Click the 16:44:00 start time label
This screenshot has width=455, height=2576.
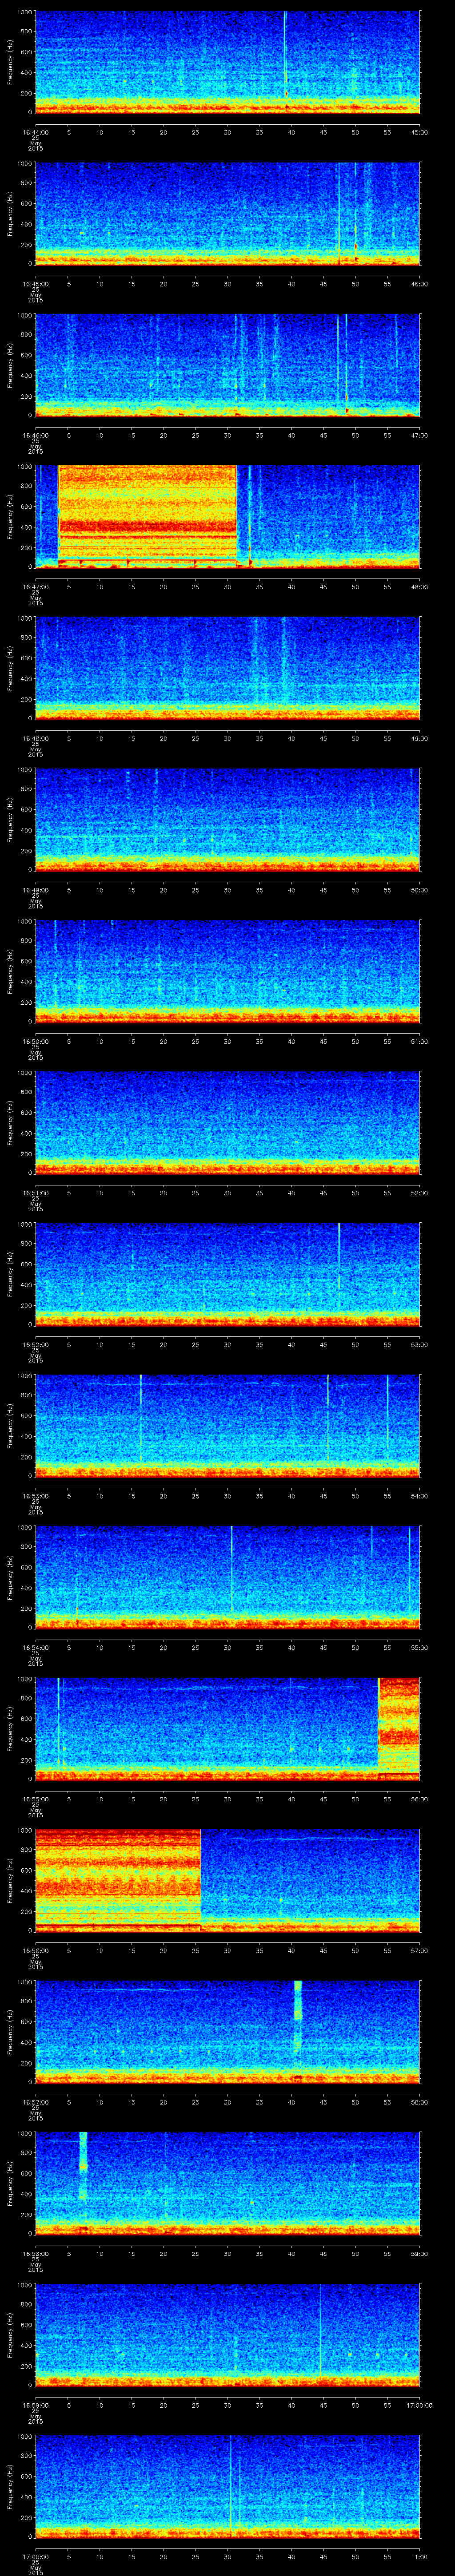tap(36, 132)
